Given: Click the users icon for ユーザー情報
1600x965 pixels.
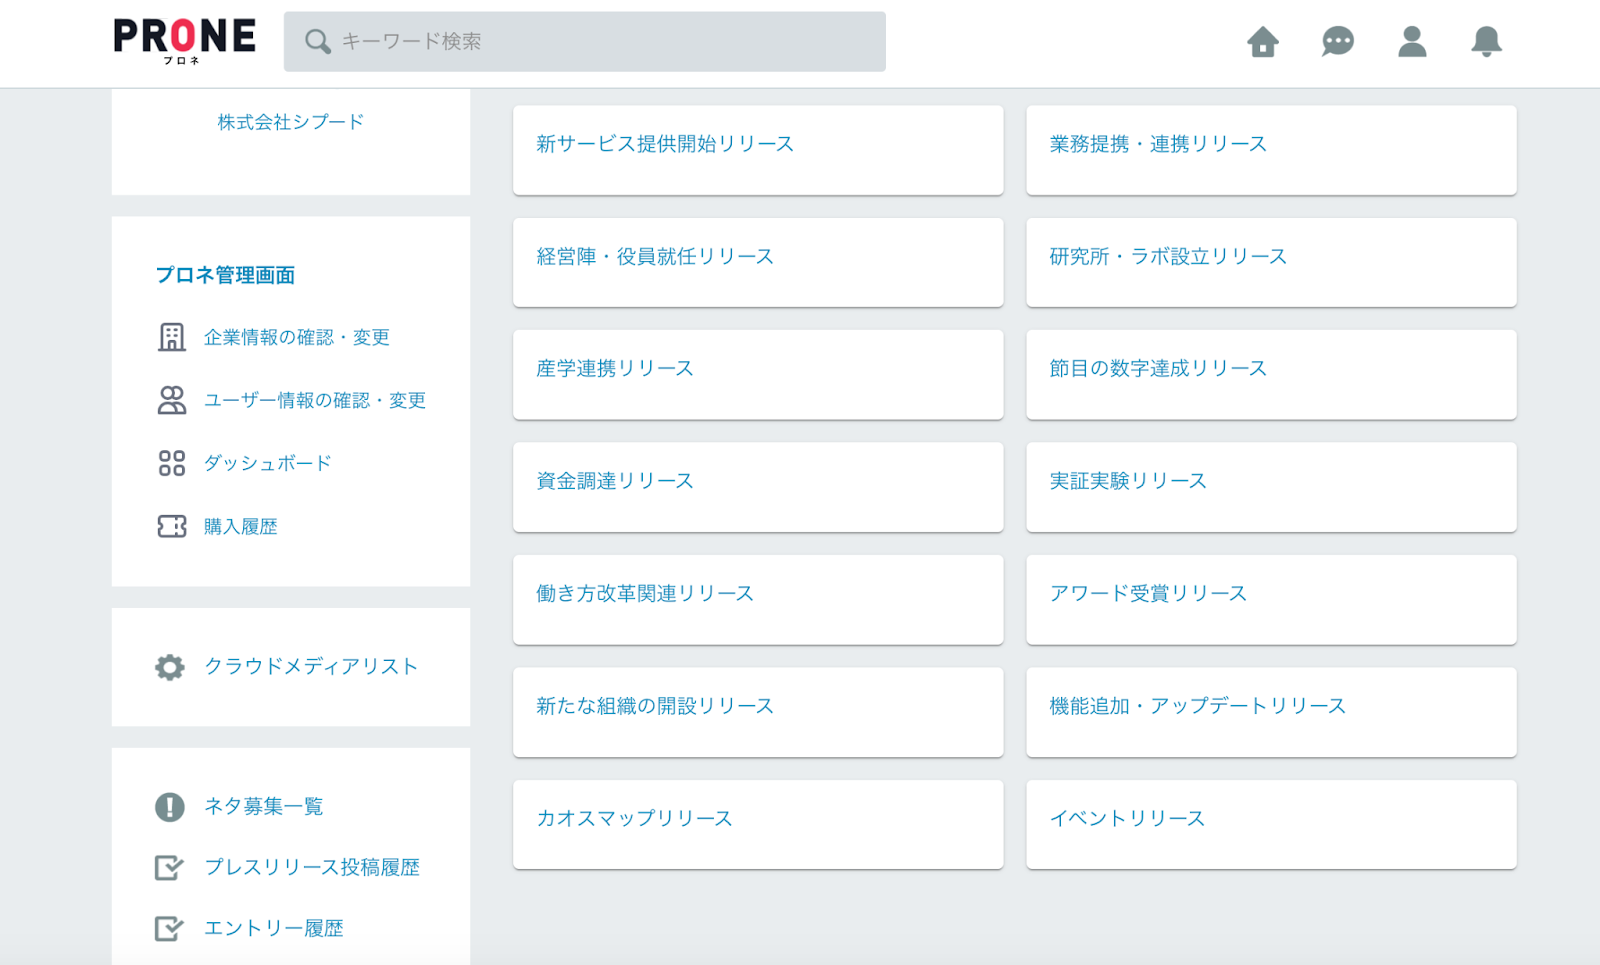Looking at the screenshot, I should tap(172, 400).
